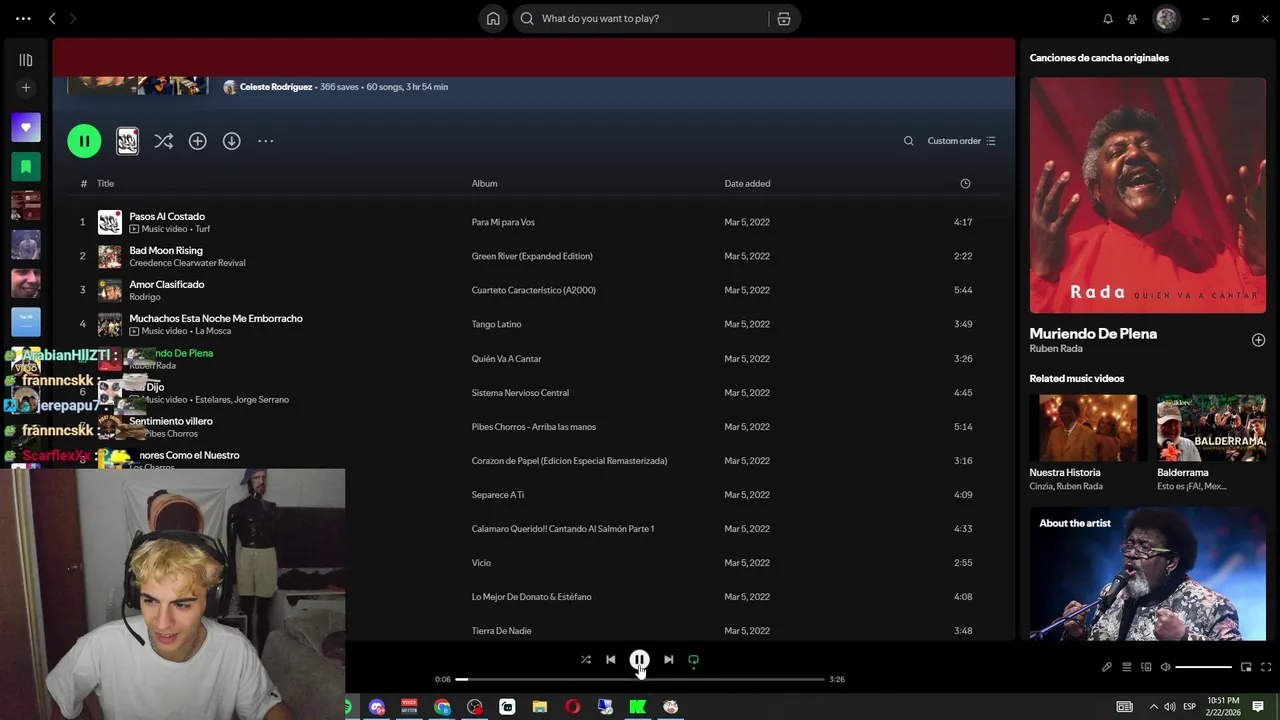1280x720 pixels.
Task: Open the queue icon
Action: 1126,667
